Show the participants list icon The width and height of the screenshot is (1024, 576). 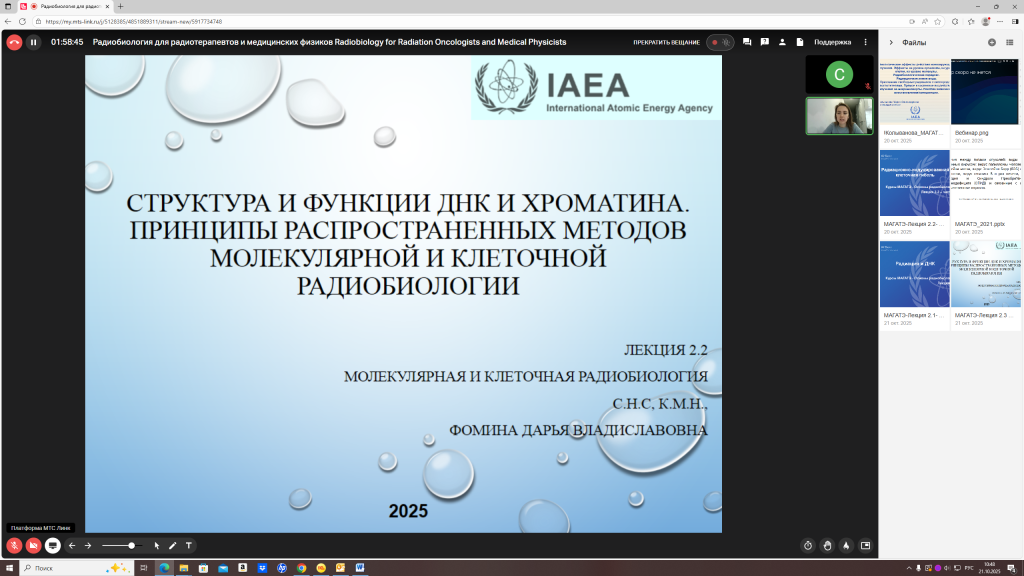click(783, 42)
